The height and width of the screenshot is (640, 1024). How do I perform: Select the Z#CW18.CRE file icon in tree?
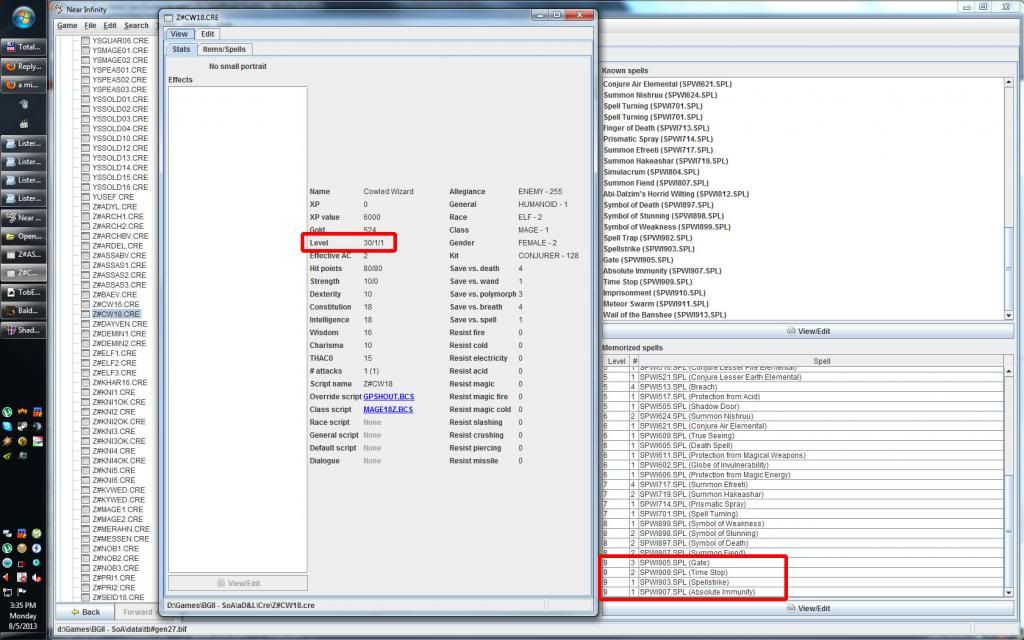(84, 314)
